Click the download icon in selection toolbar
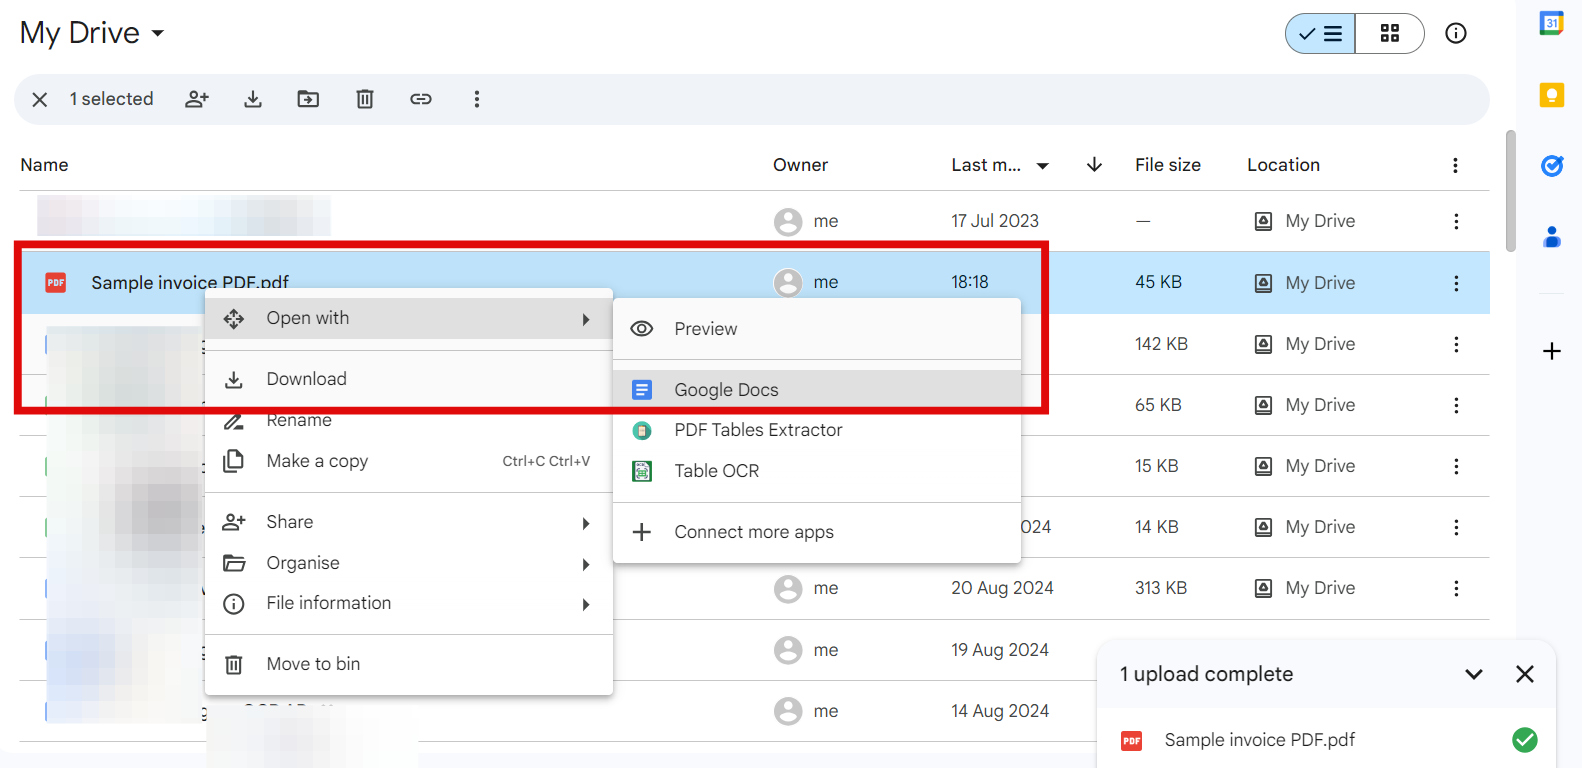The image size is (1582, 768). click(x=253, y=99)
